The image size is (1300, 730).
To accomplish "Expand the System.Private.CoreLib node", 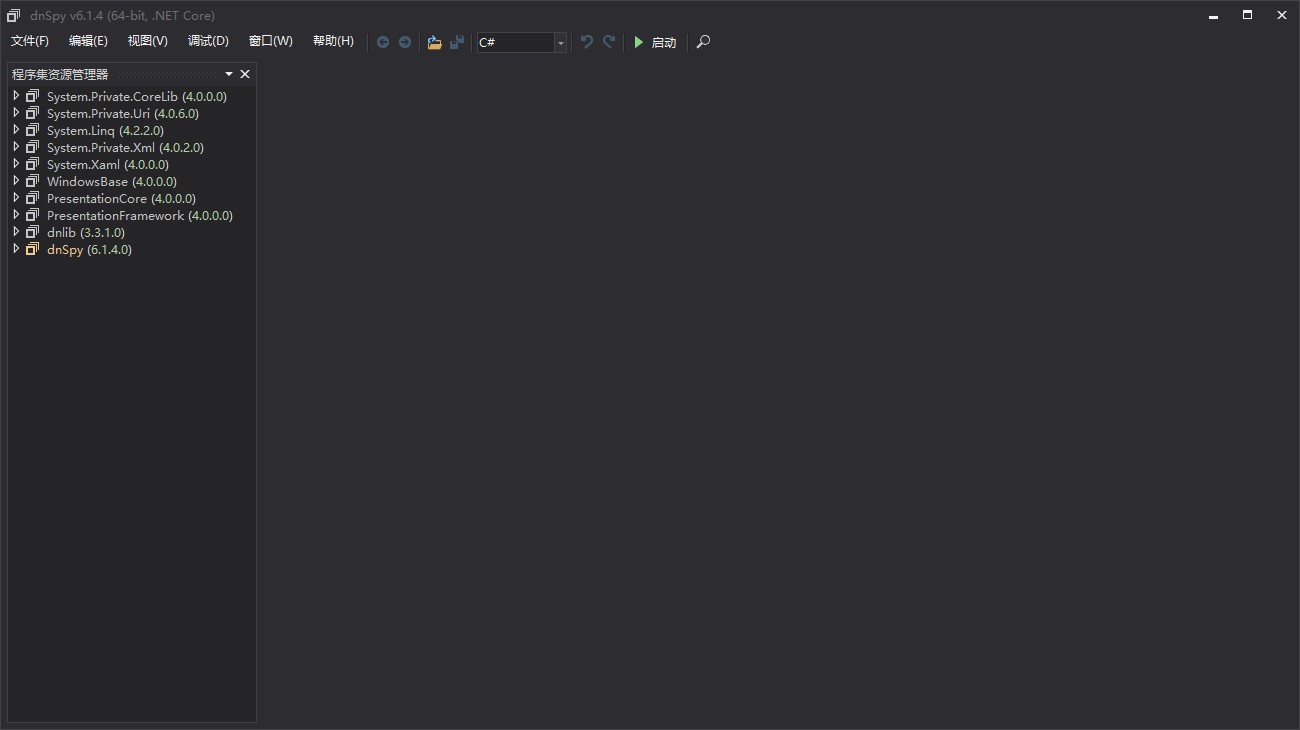I will tap(16, 96).
